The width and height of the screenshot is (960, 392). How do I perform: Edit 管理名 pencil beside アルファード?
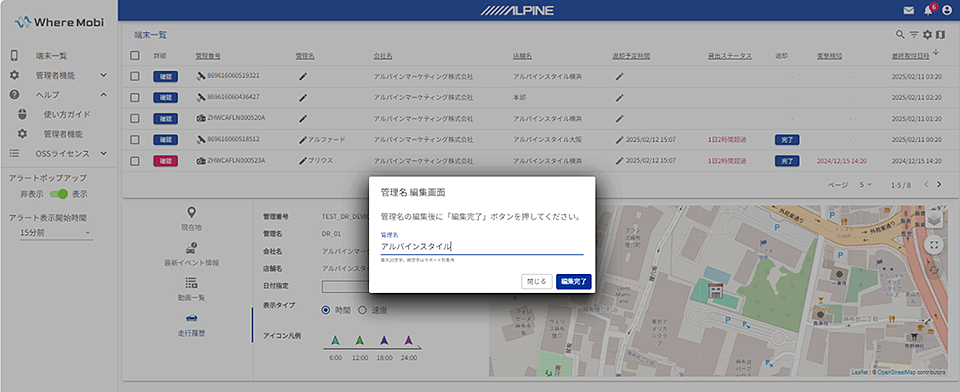[x=302, y=140]
